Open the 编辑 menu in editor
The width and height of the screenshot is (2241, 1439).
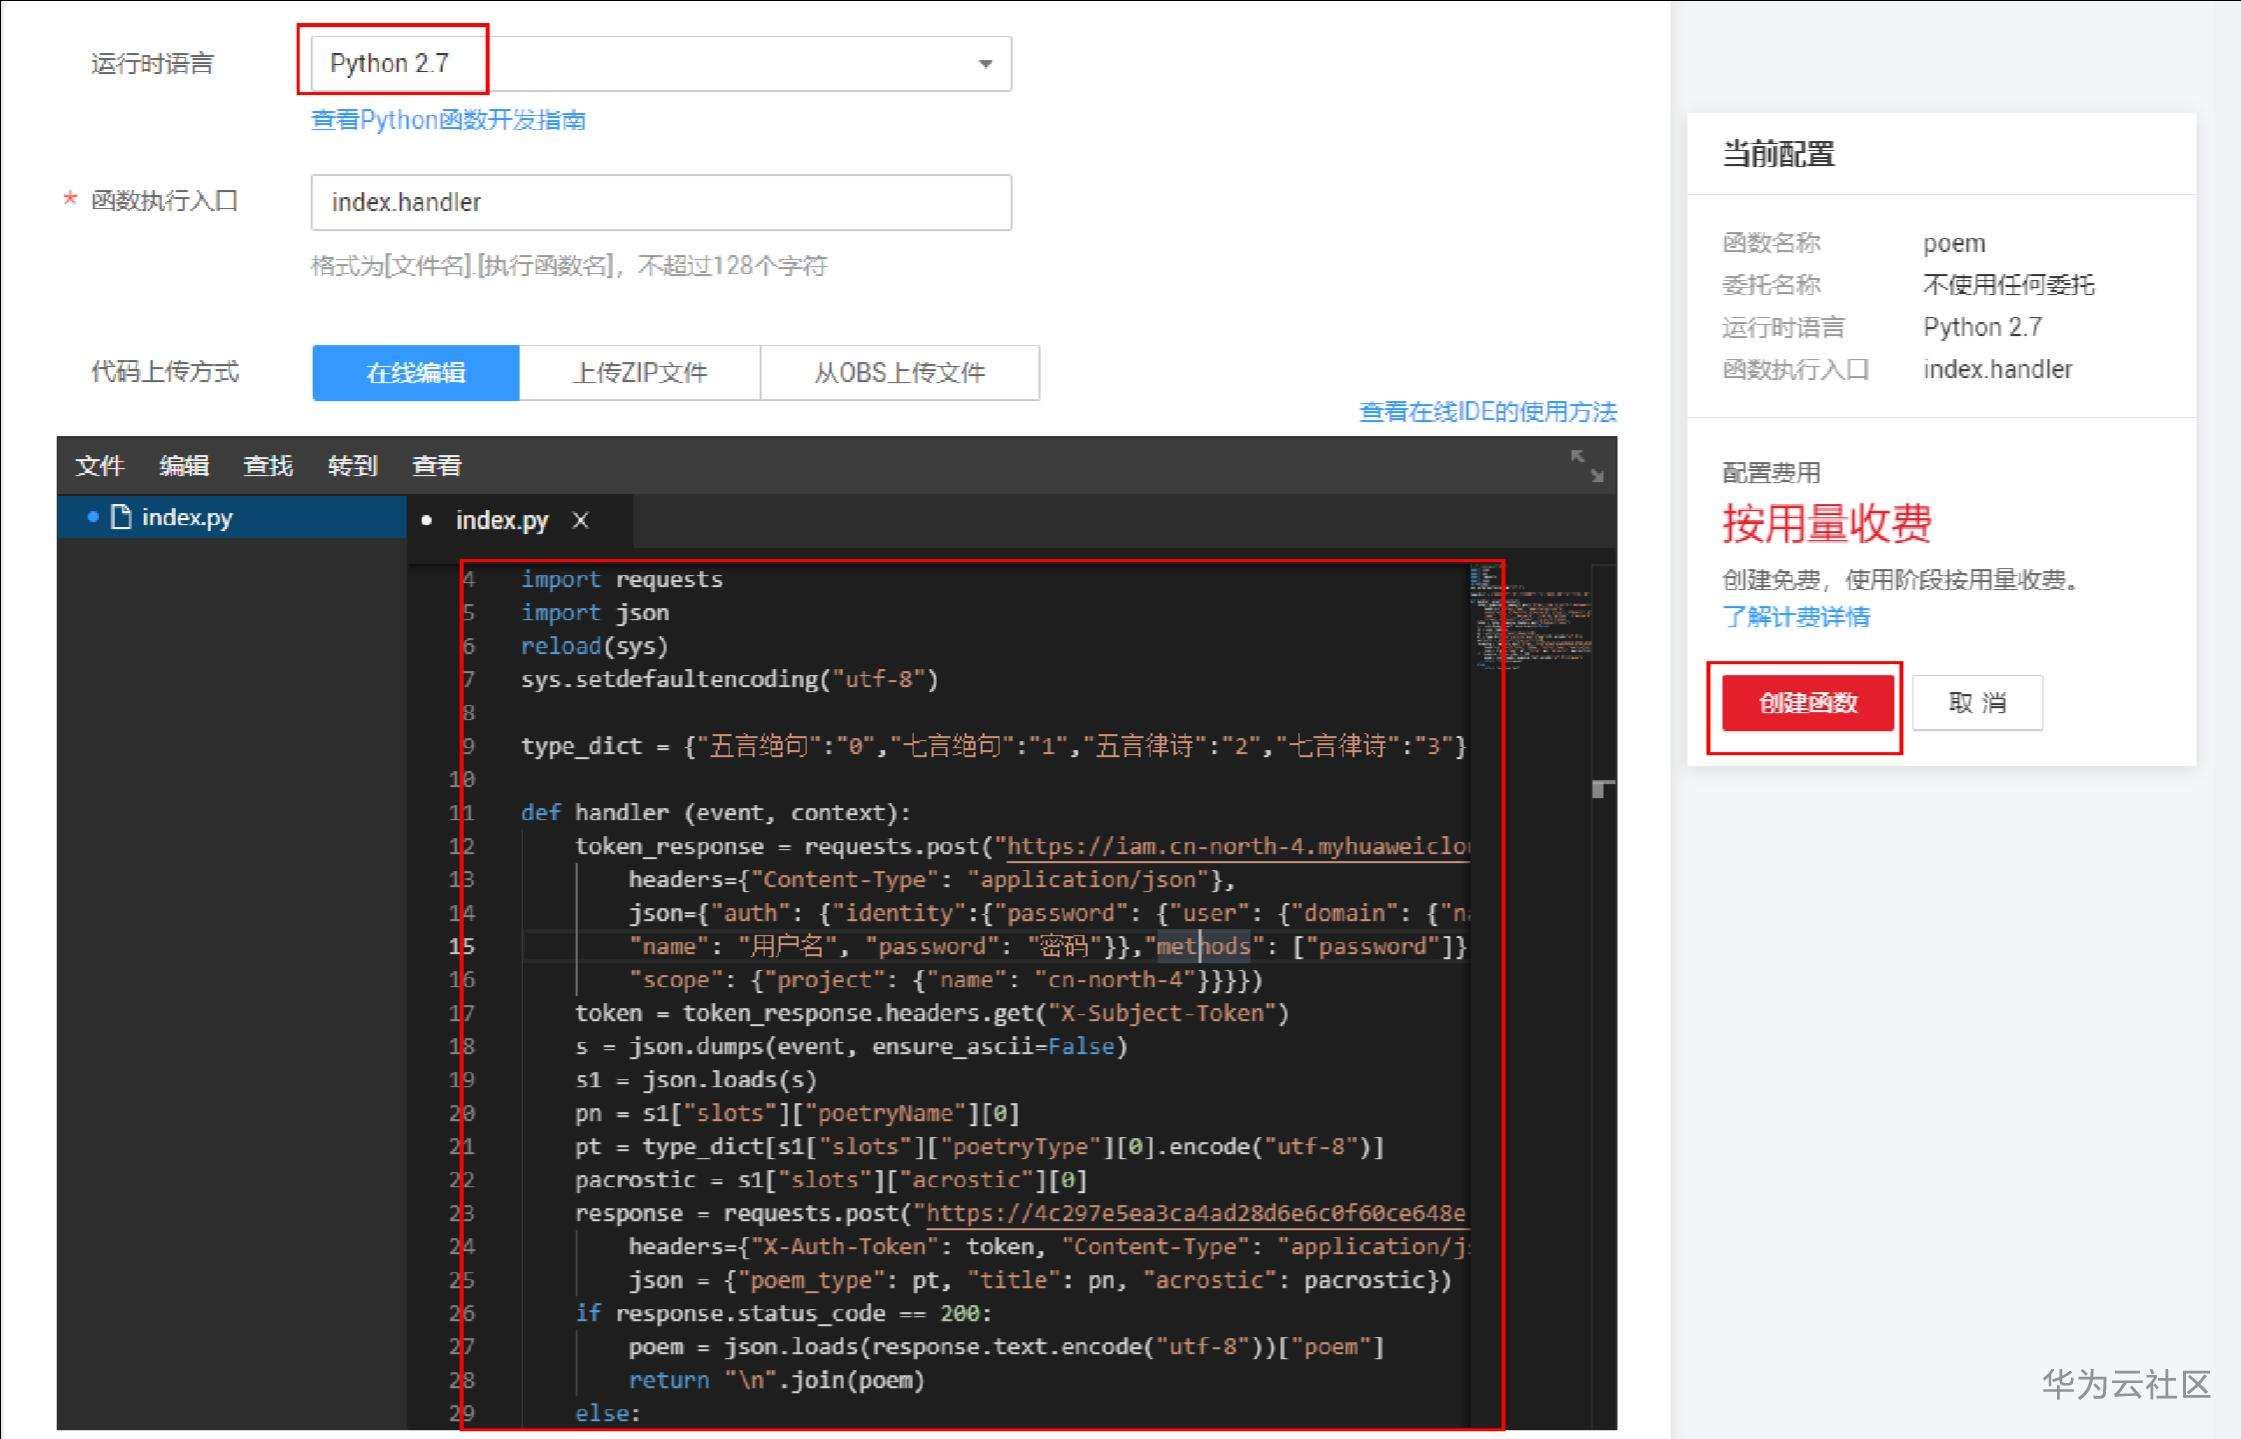184,466
